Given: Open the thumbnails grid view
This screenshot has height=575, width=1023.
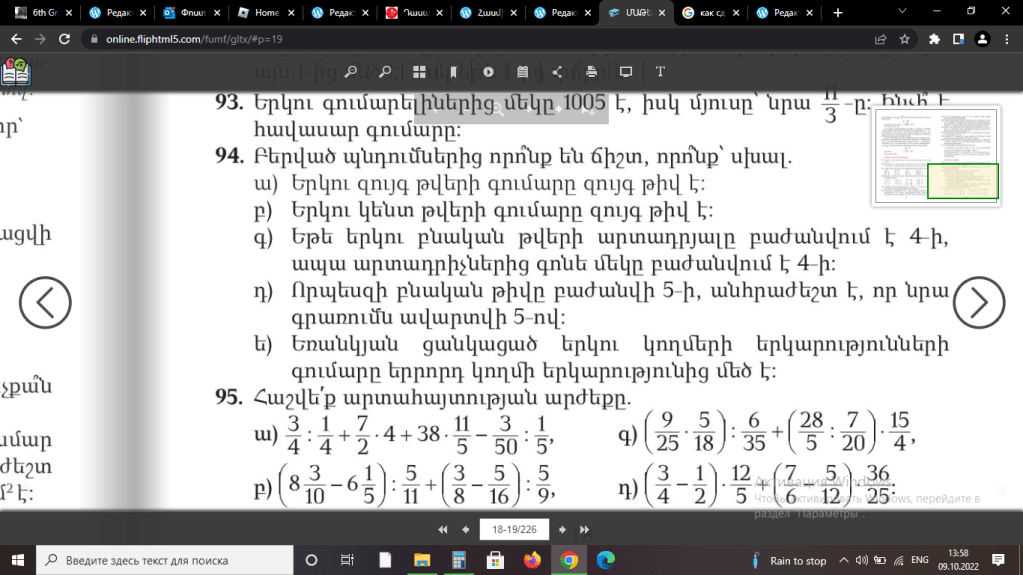Looking at the screenshot, I should tap(419, 72).
